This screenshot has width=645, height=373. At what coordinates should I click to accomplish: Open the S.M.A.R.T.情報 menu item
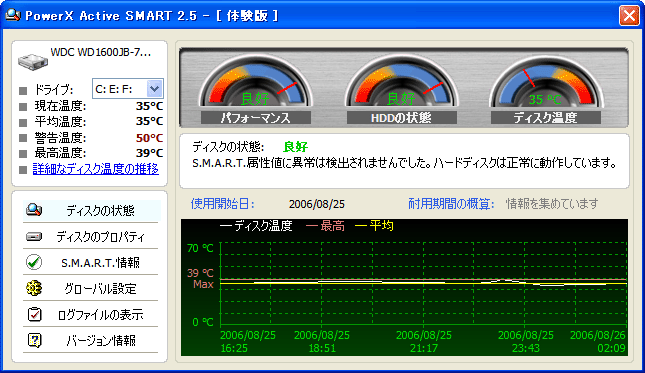[90, 262]
